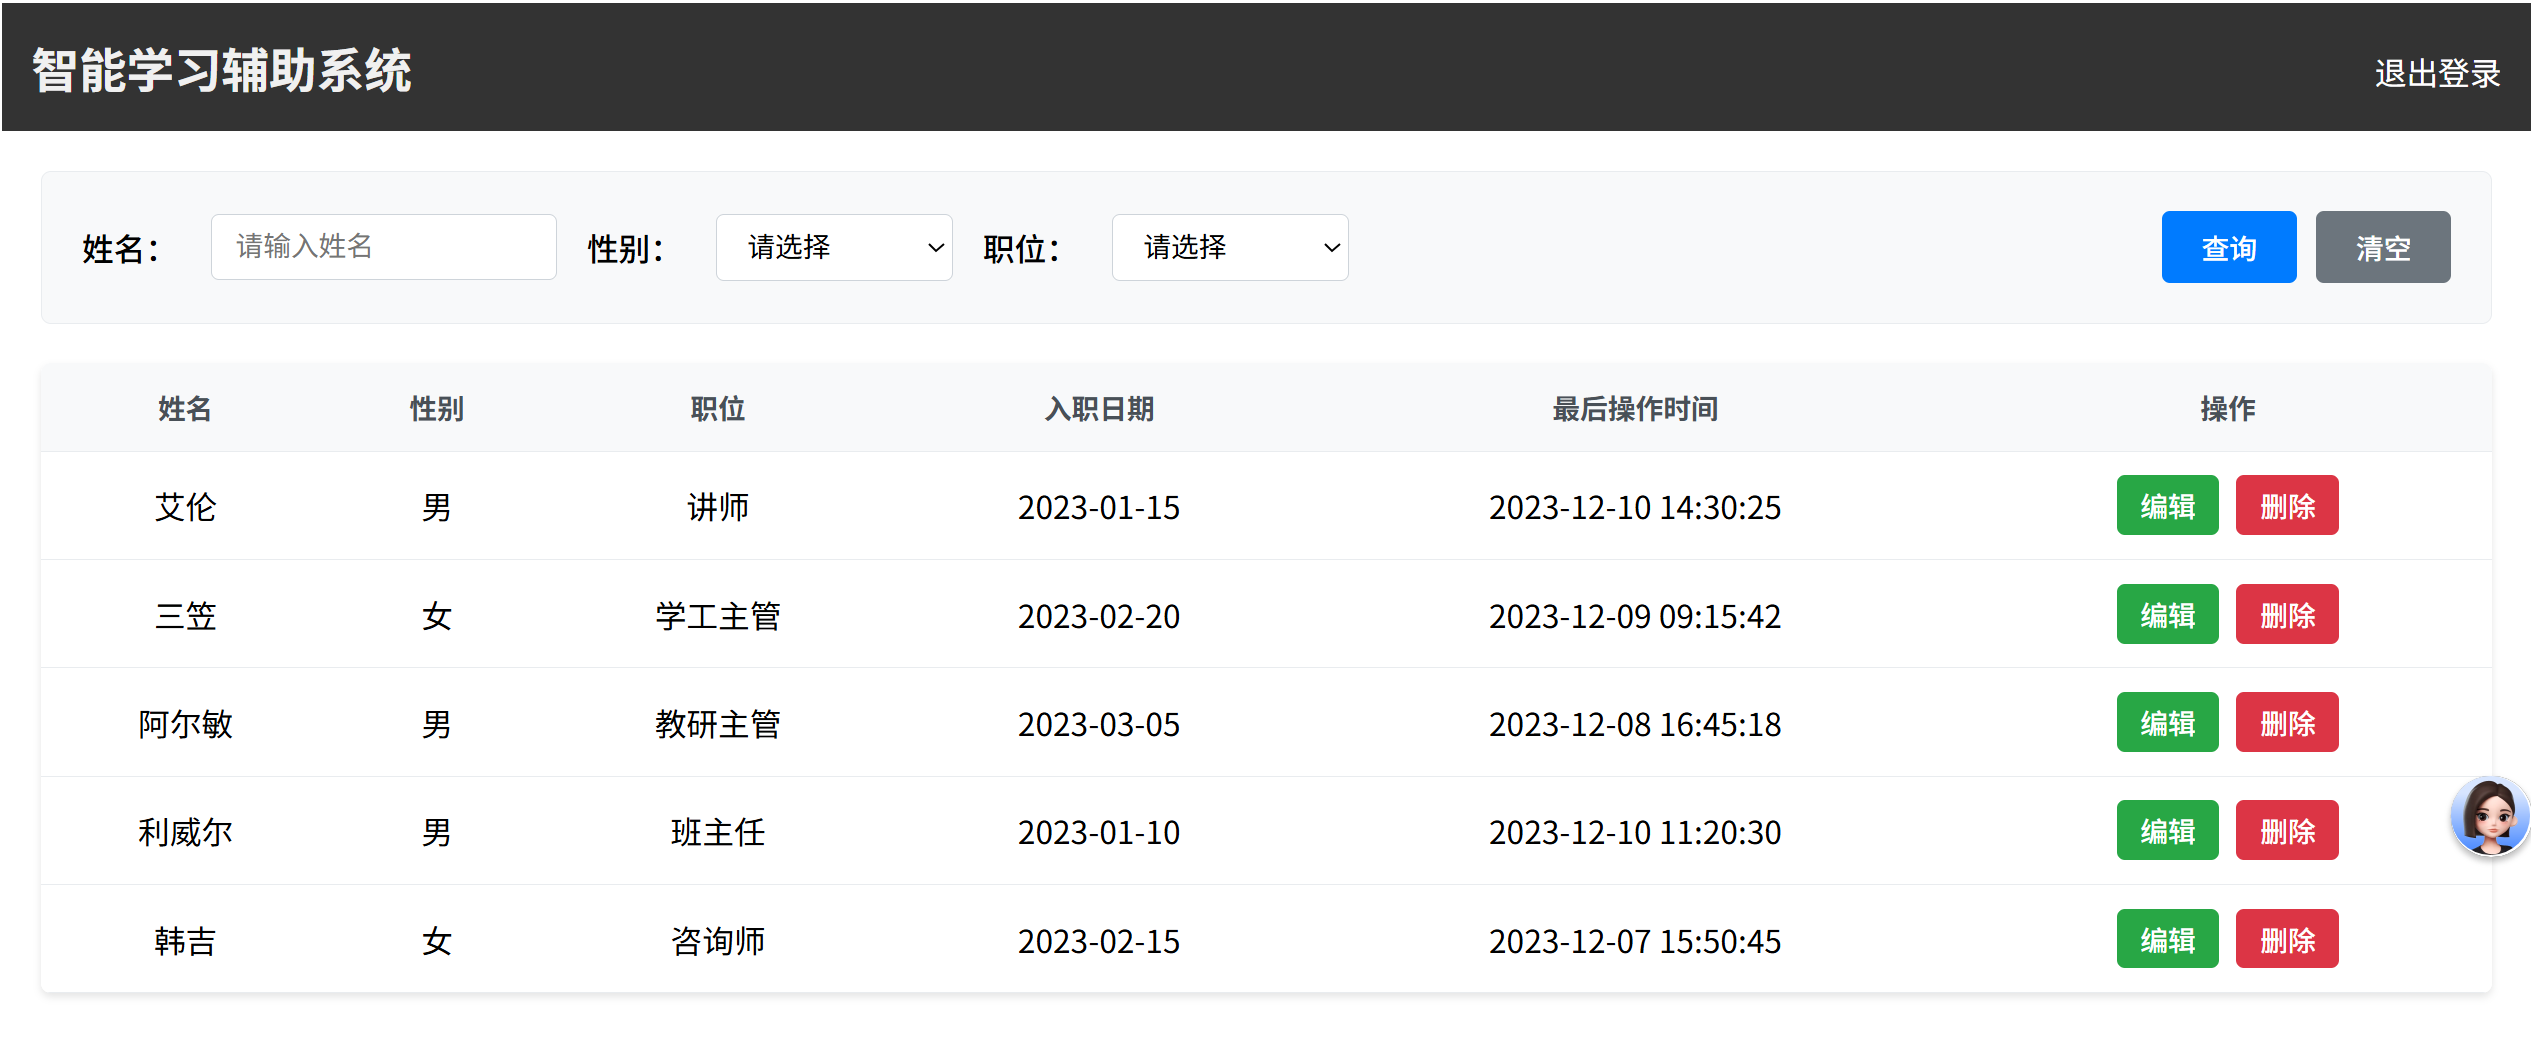Edit the row for 韩吉

point(2167,940)
